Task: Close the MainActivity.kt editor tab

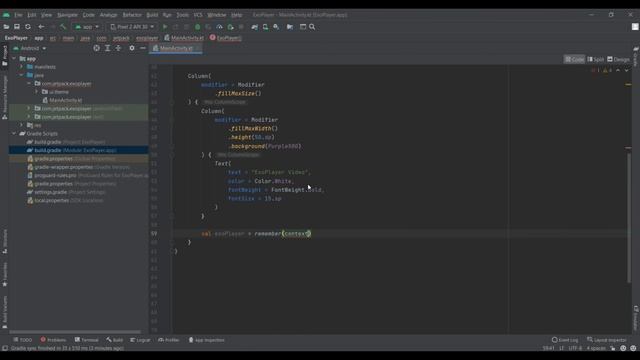Action: click(198, 48)
